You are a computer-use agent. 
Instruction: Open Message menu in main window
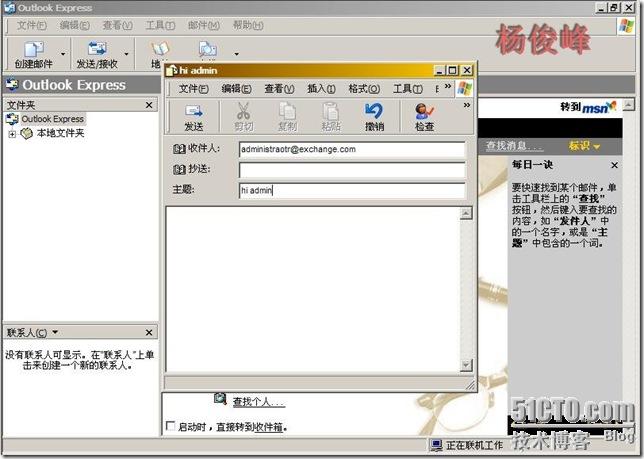(204, 25)
